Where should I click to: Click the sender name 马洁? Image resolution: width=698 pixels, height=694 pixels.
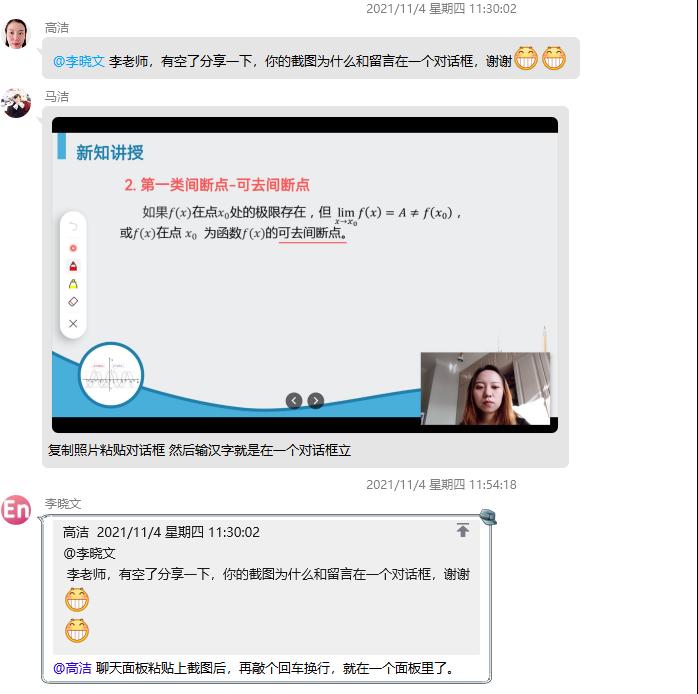tap(57, 97)
